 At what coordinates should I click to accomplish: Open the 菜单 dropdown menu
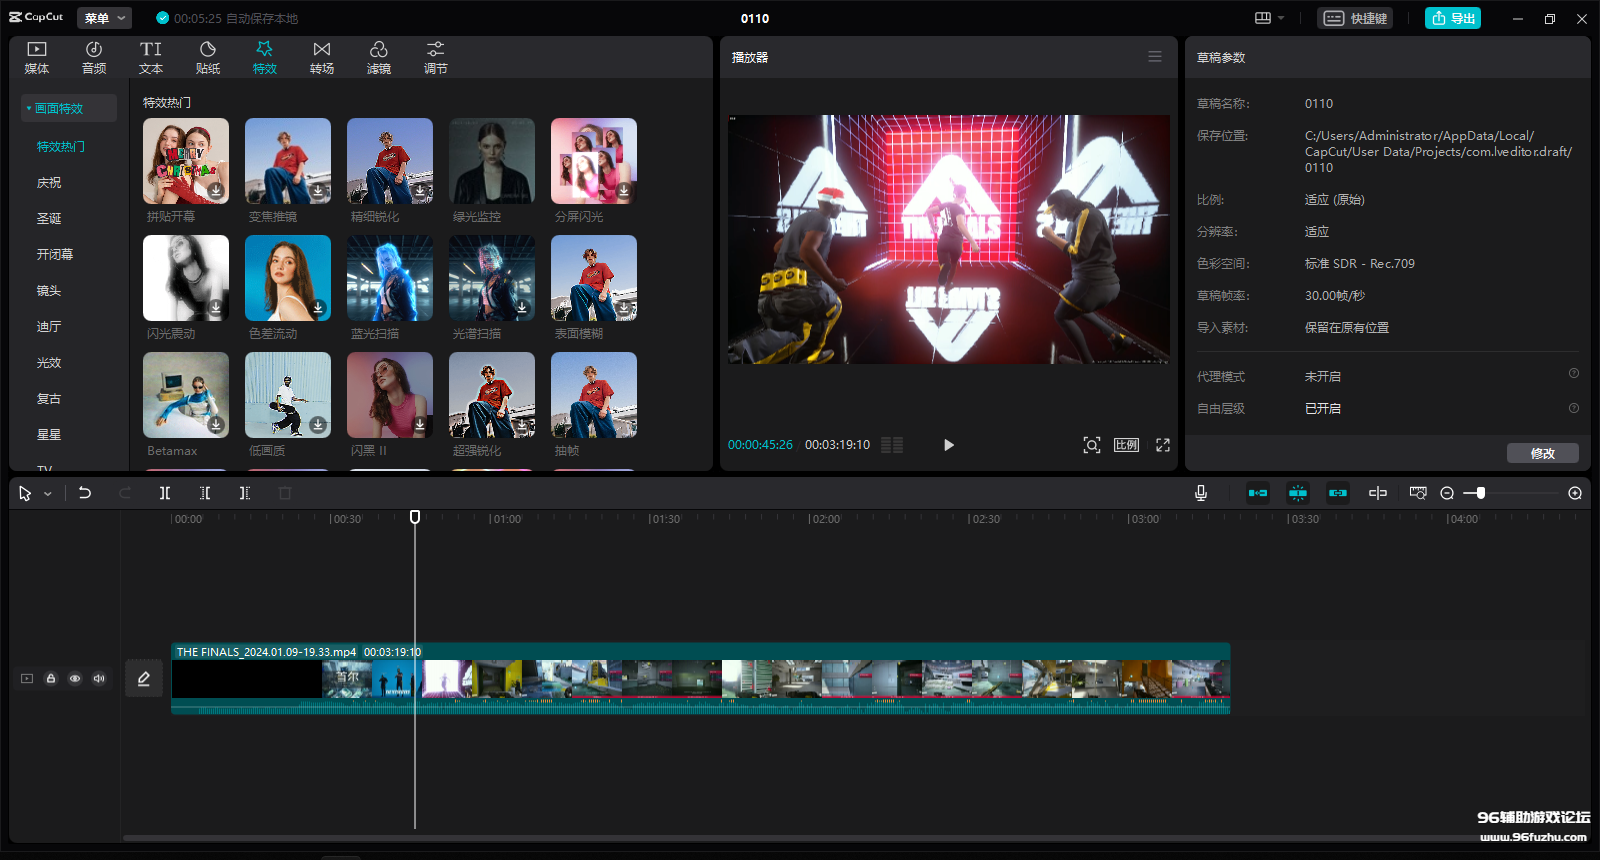[104, 18]
